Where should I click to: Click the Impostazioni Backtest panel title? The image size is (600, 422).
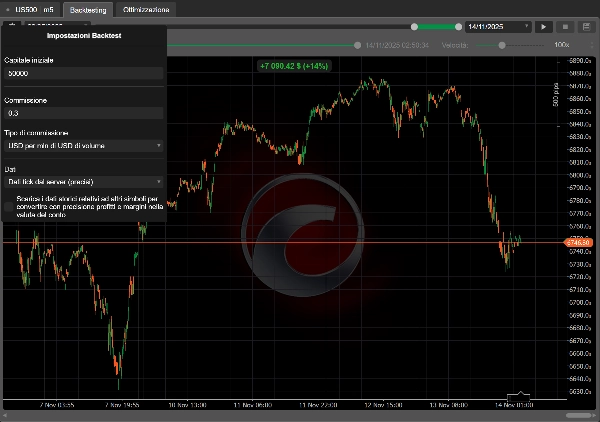(84, 36)
